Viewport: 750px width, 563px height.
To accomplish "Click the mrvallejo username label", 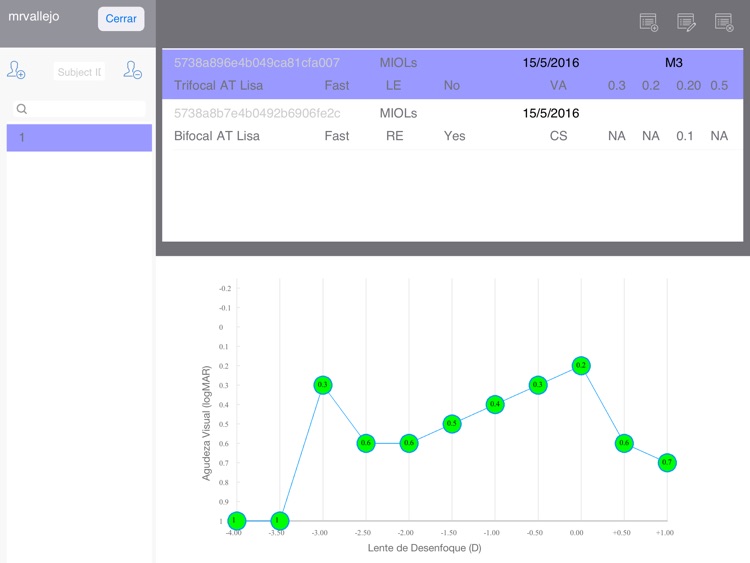I will [x=33, y=17].
